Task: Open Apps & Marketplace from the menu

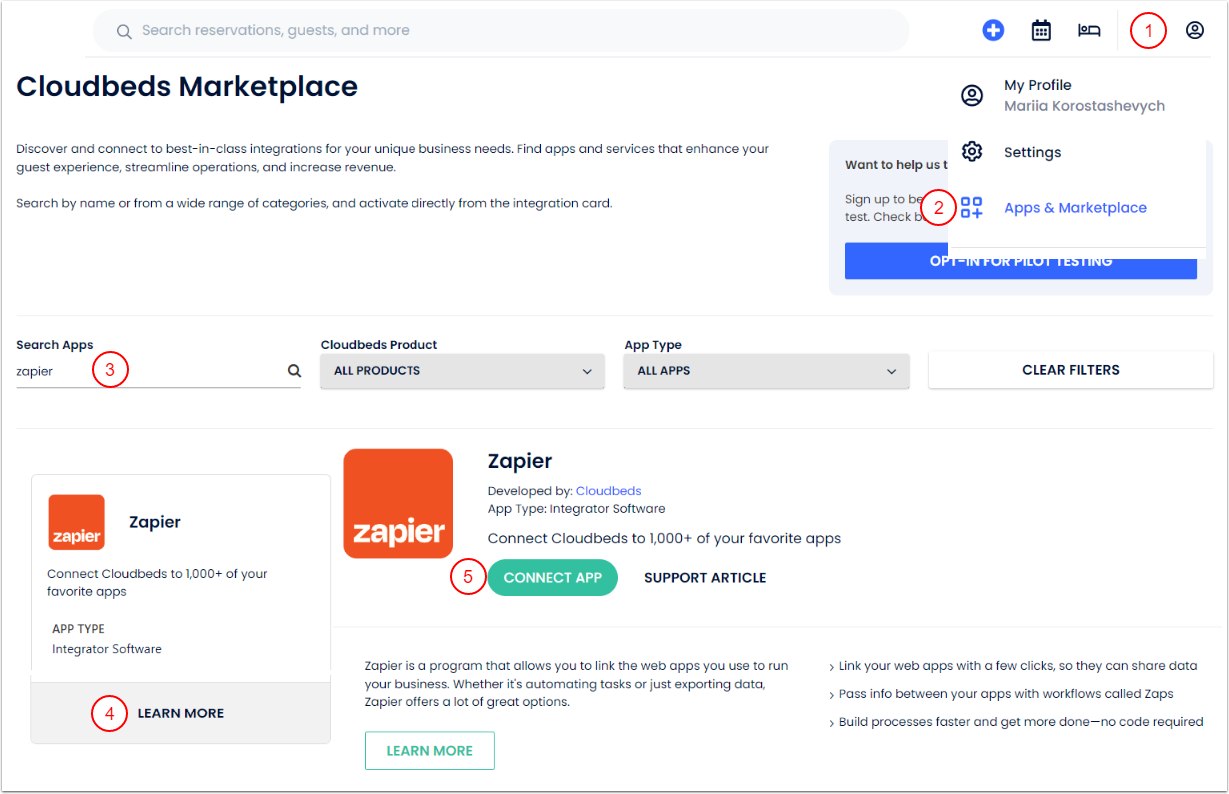Action: pos(1075,207)
